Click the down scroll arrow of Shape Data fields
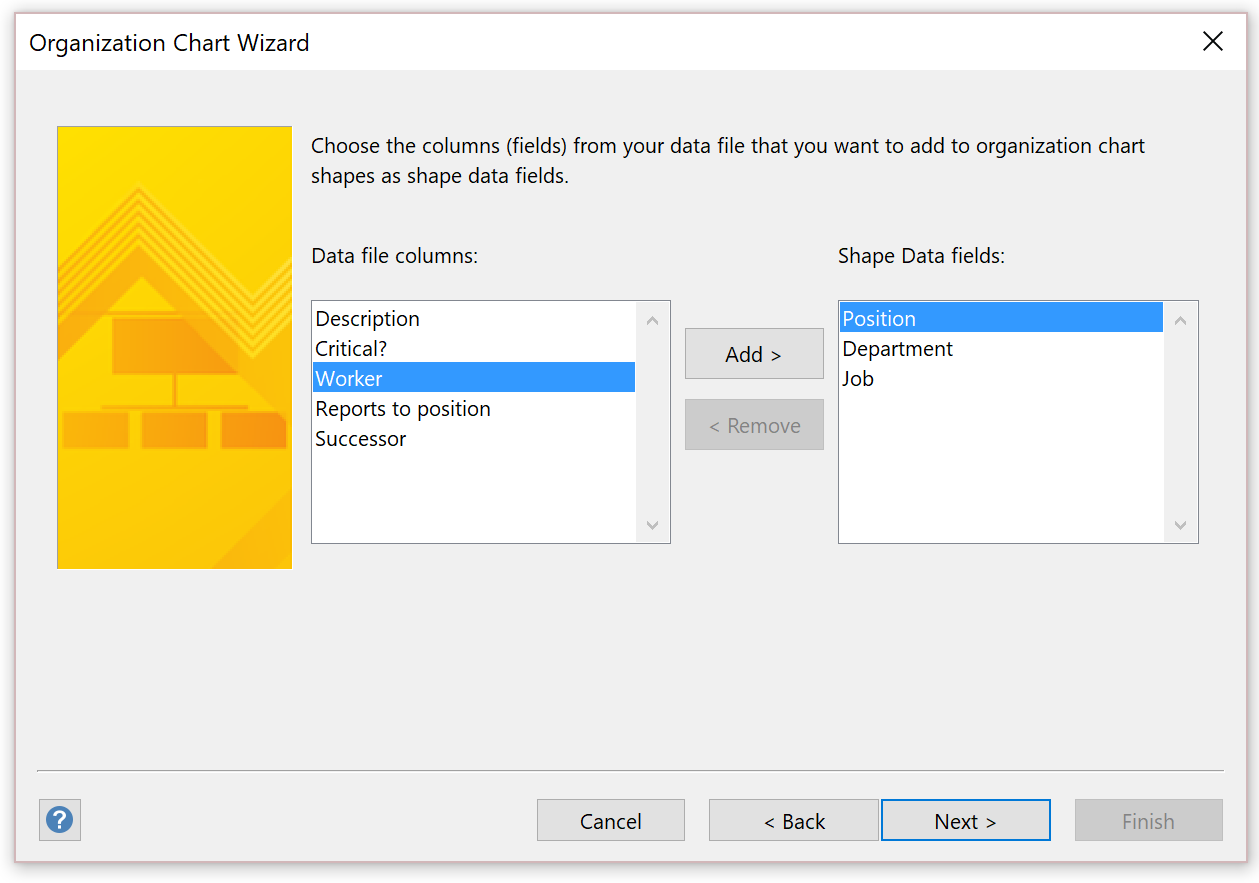 (1180, 525)
